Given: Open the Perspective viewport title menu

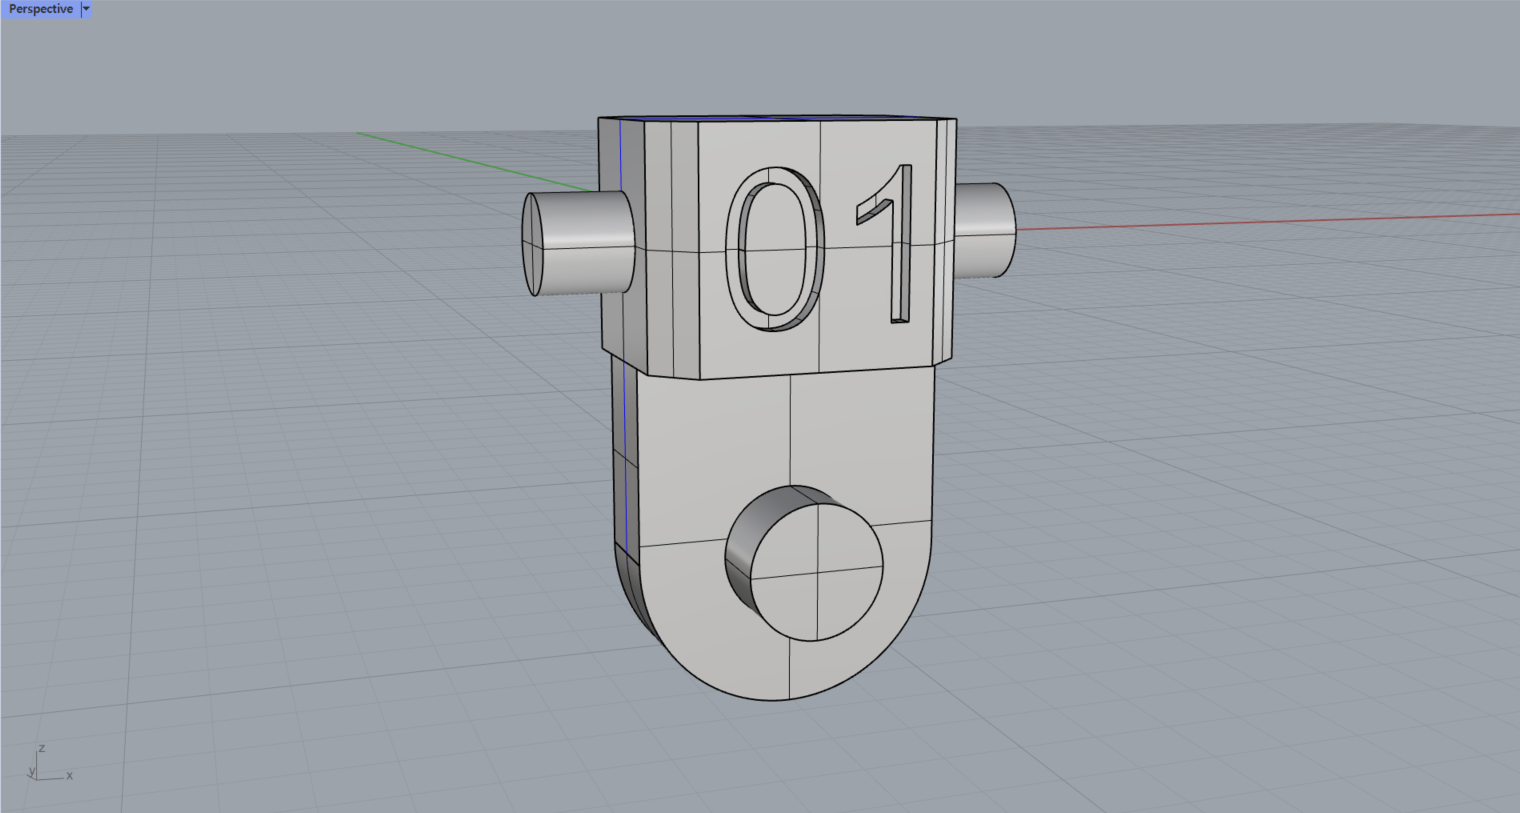Looking at the screenshot, I should [41, 9].
